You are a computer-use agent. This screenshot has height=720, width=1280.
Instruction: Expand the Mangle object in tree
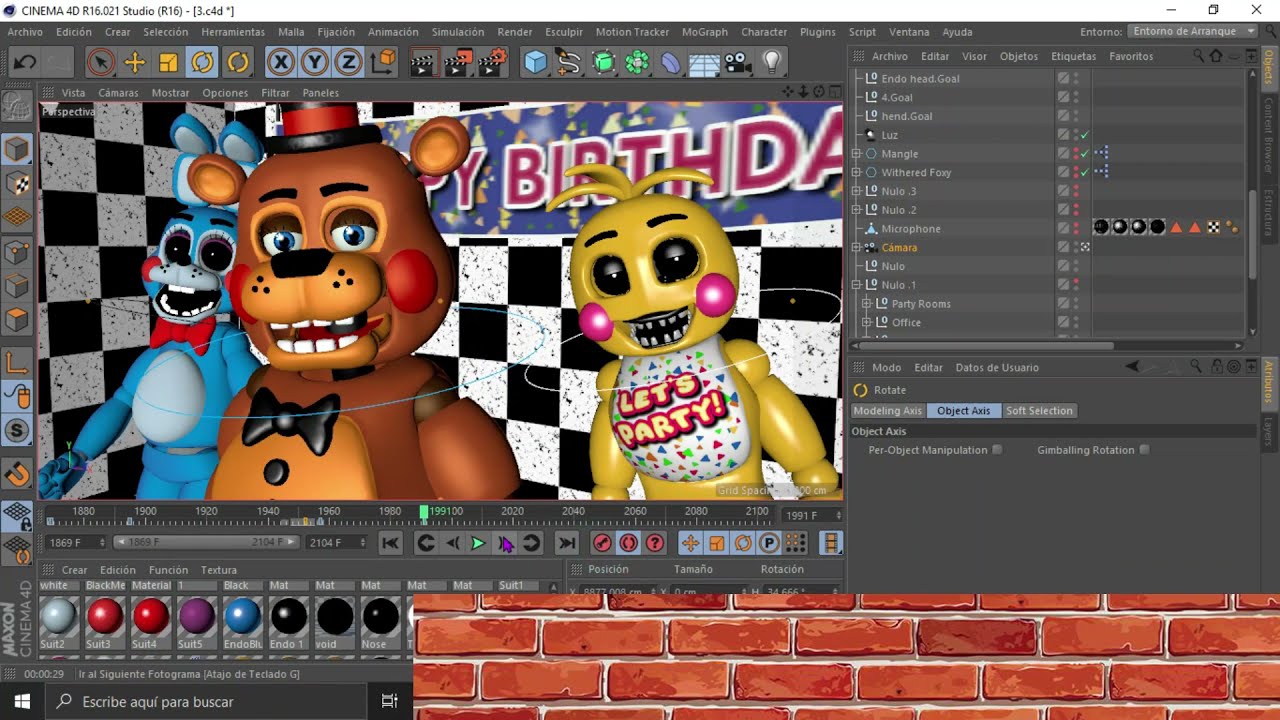coord(856,154)
